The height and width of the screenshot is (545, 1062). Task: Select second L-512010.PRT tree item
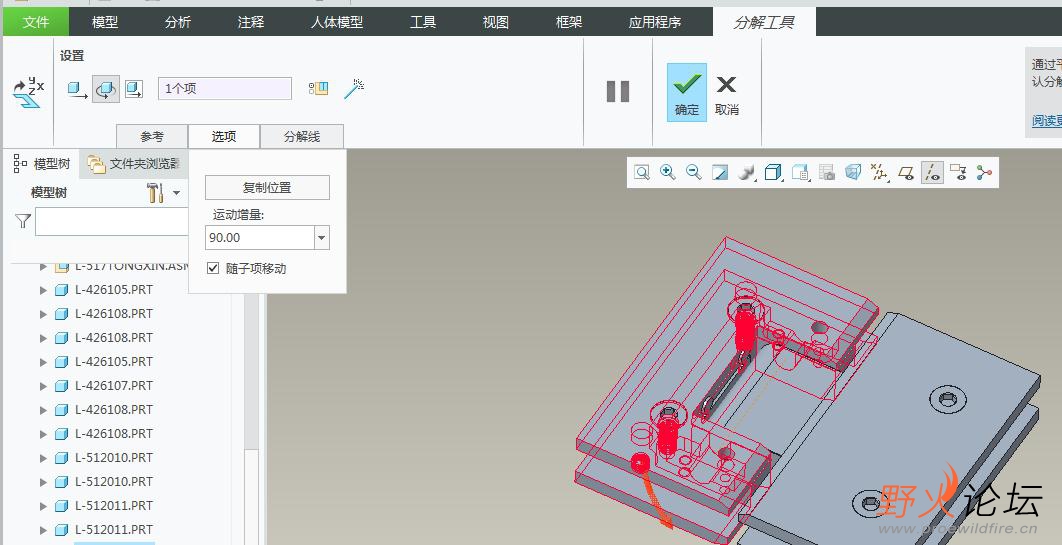pyautogui.click(x=114, y=481)
